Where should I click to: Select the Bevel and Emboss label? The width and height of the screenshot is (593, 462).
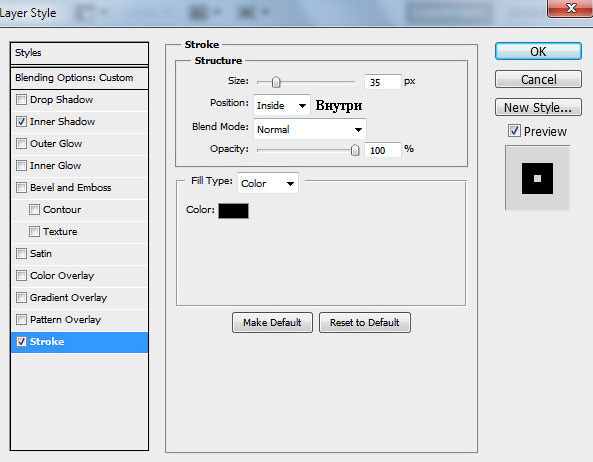[71, 188]
